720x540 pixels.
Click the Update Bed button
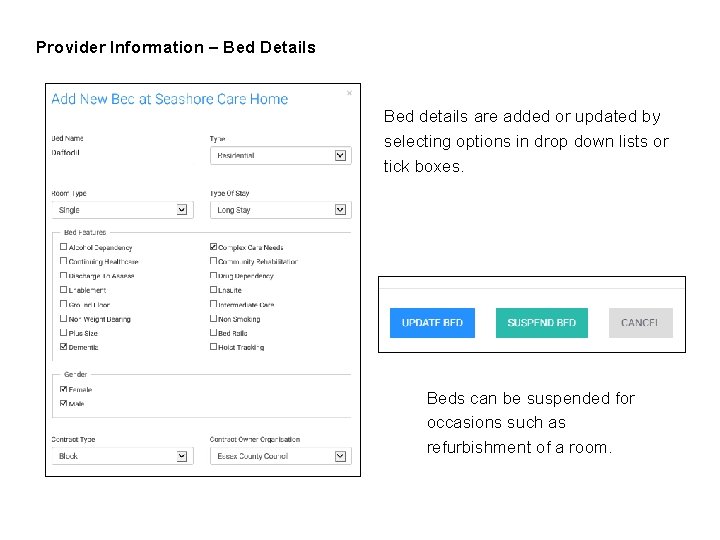coord(432,323)
